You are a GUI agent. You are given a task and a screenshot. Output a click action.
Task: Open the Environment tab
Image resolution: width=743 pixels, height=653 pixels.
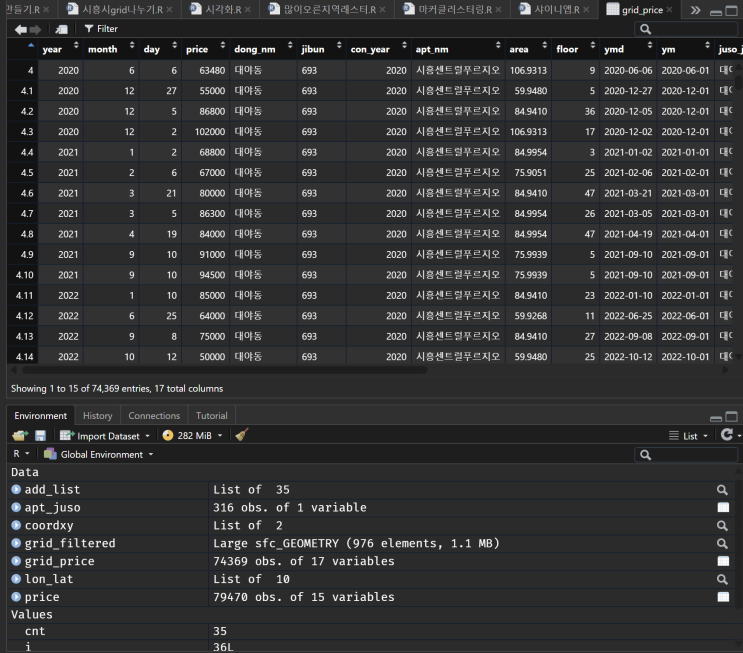[x=41, y=416]
